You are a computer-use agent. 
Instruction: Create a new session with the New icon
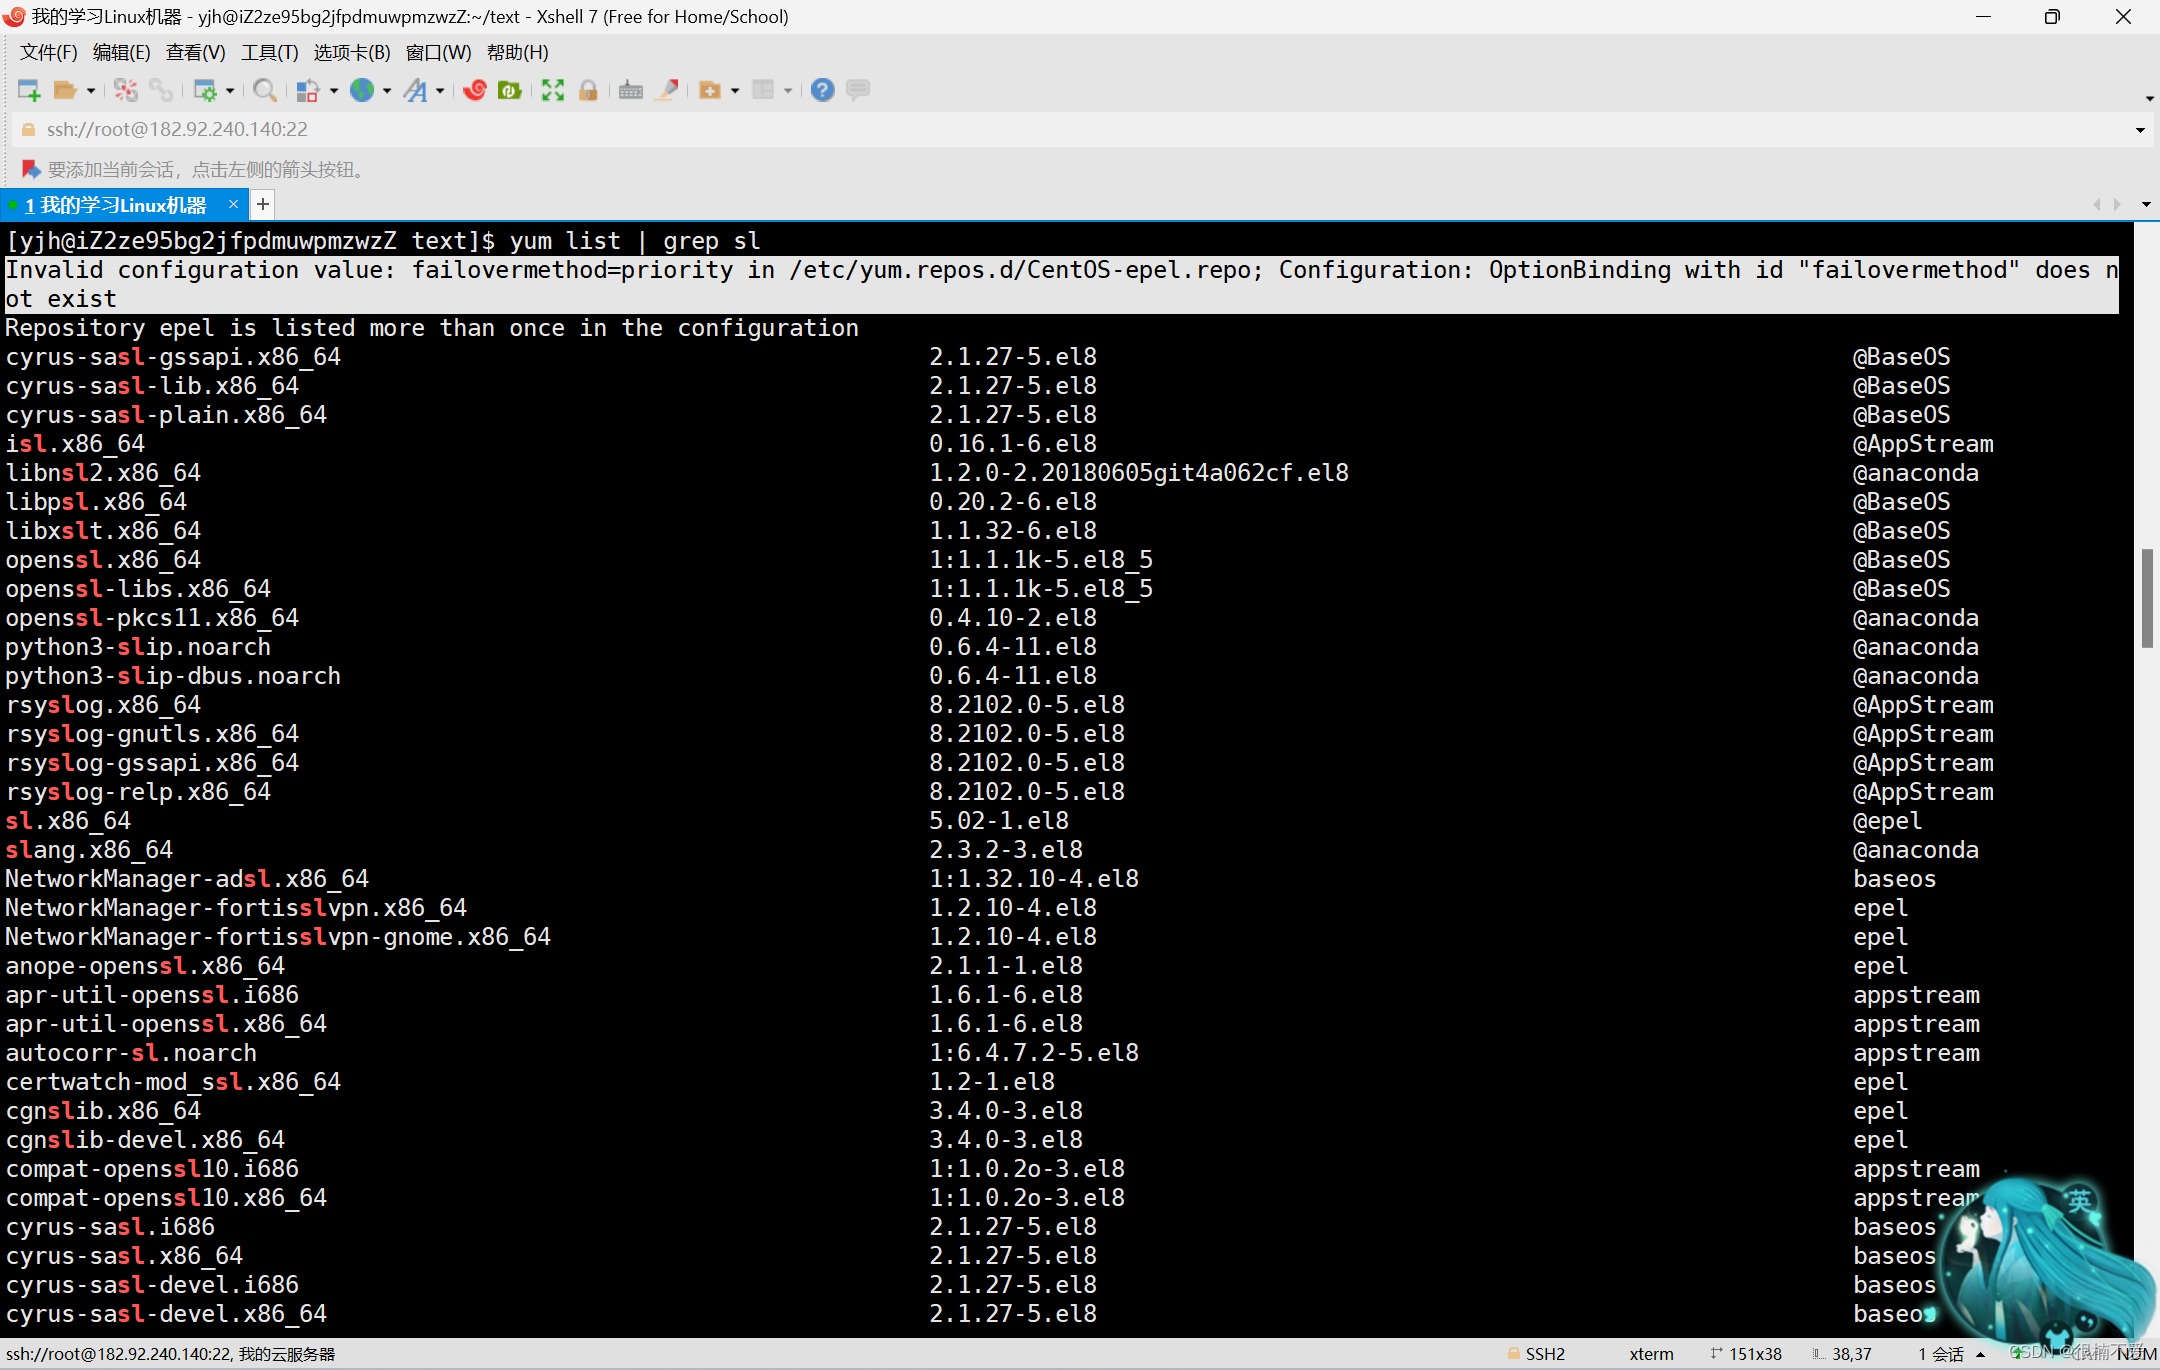coord(28,90)
